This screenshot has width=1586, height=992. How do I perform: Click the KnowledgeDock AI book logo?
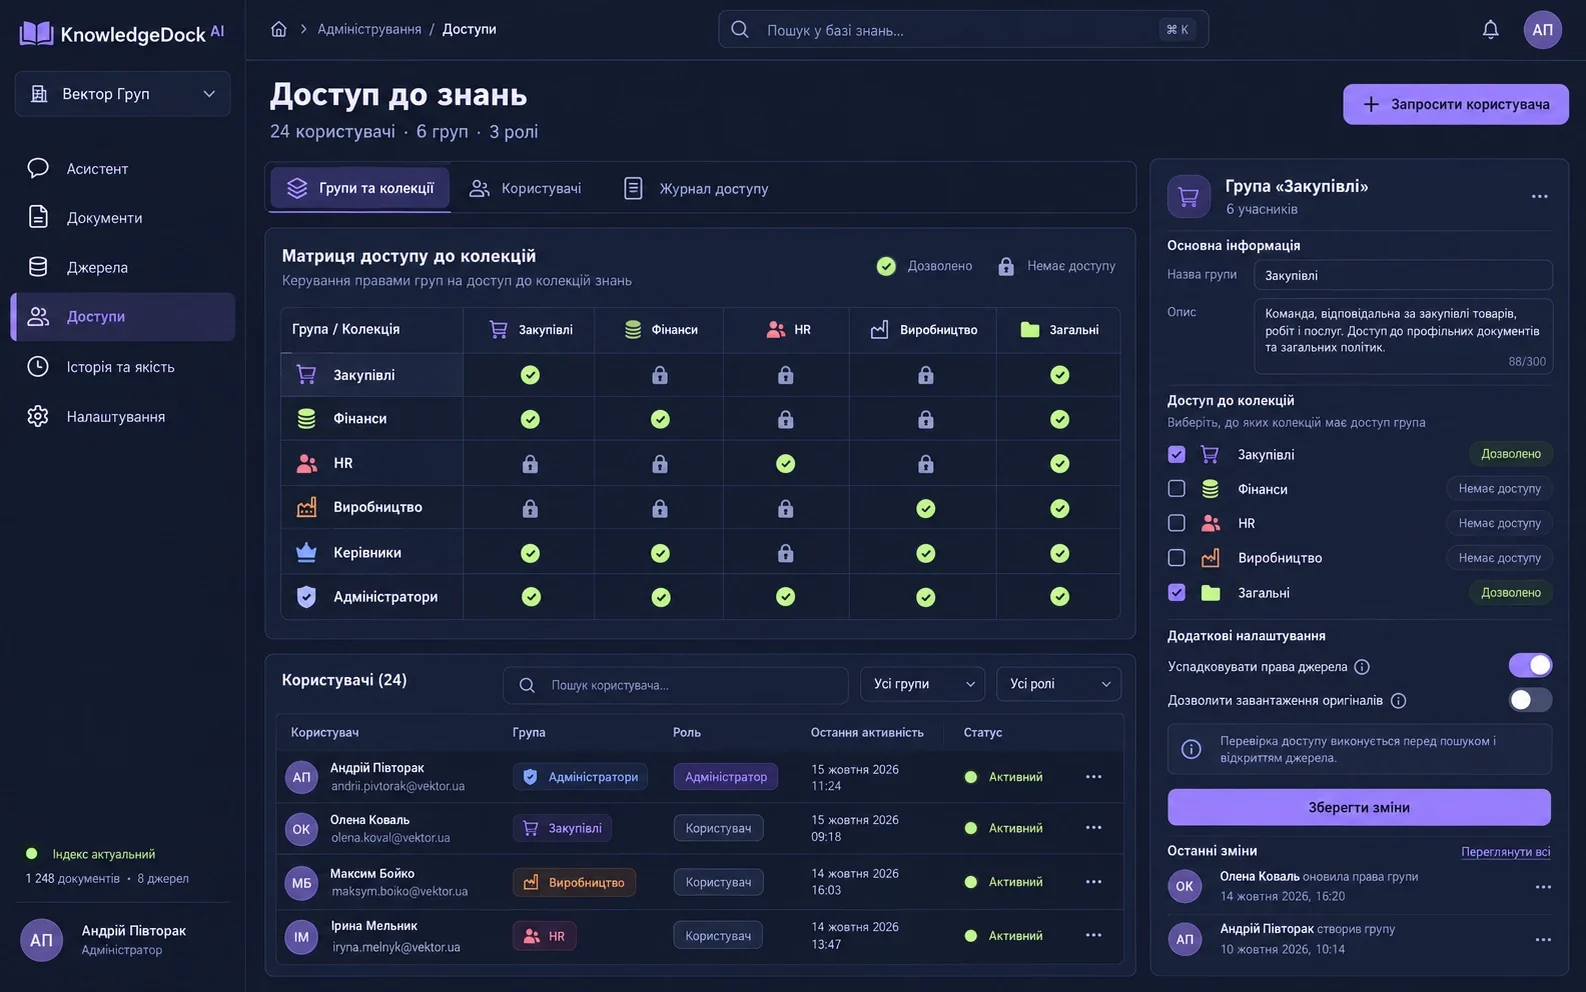[x=37, y=33]
